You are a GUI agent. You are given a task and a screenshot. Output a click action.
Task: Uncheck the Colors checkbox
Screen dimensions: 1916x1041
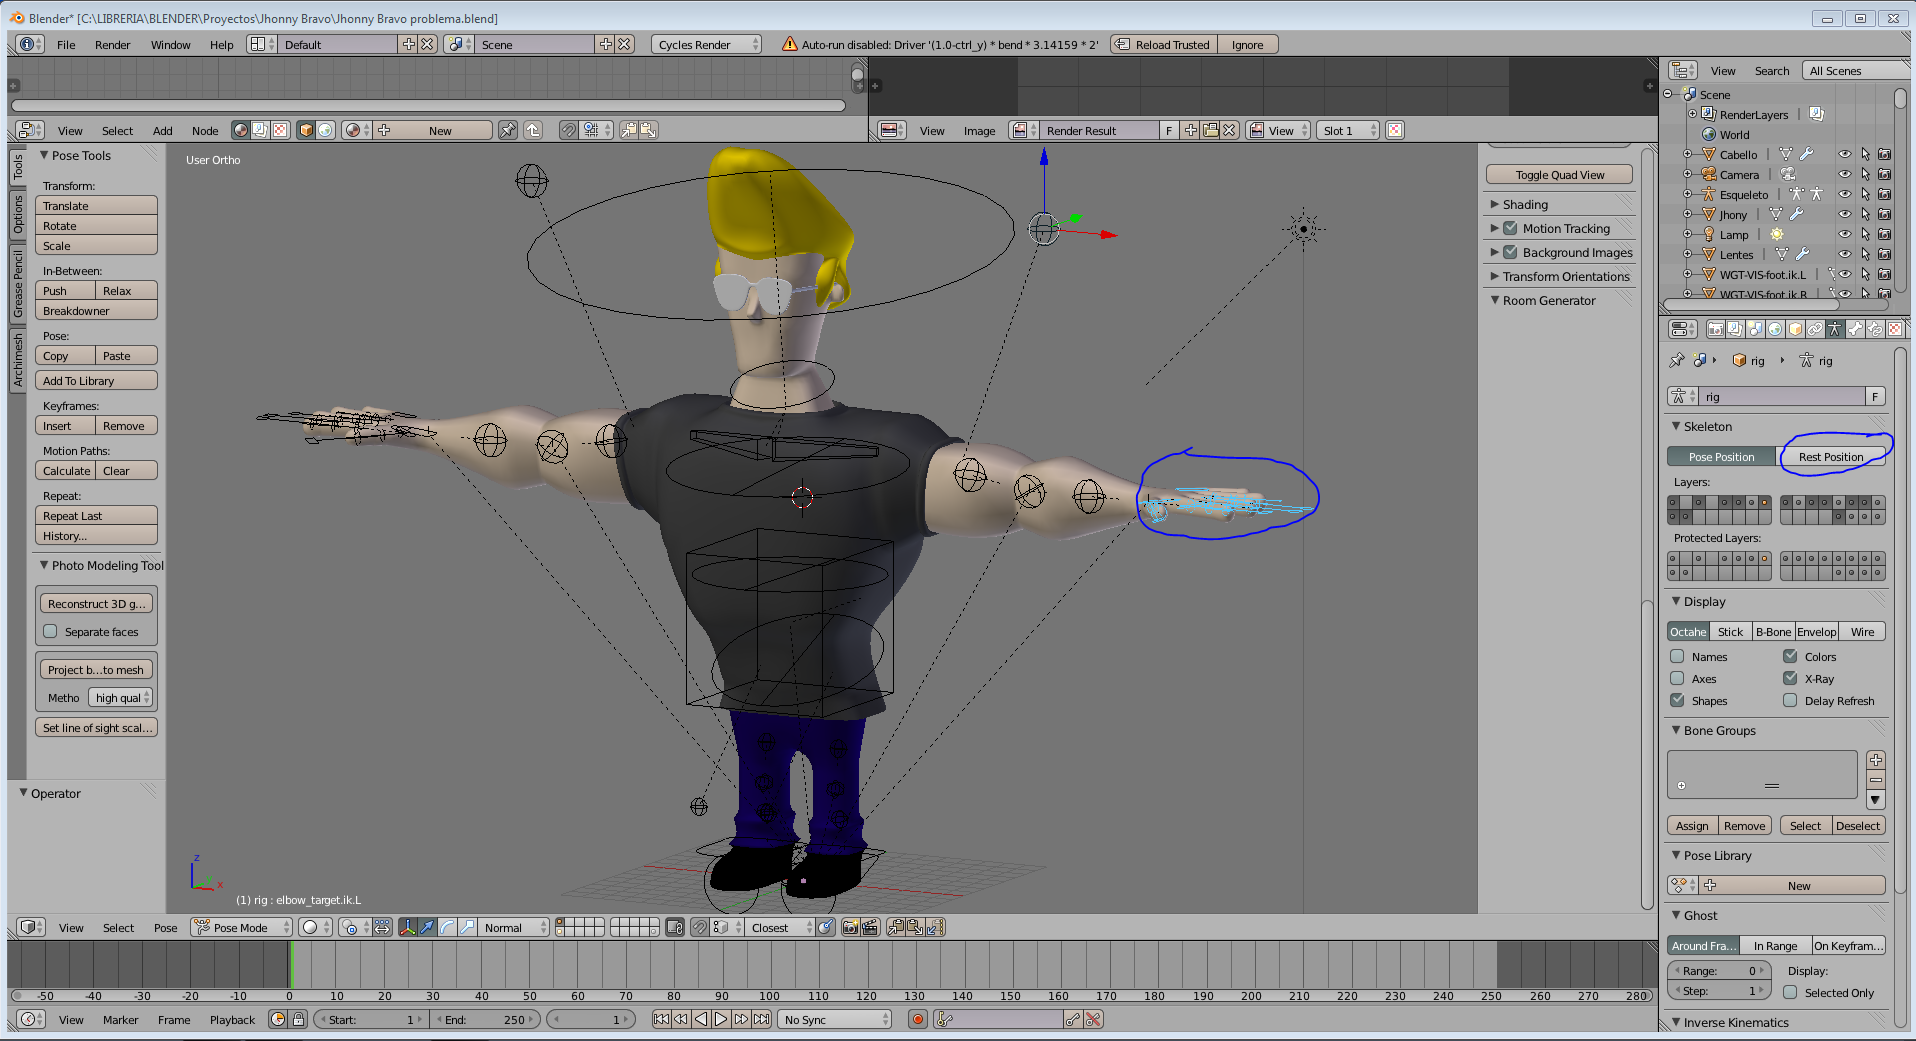click(x=1790, y=656)
